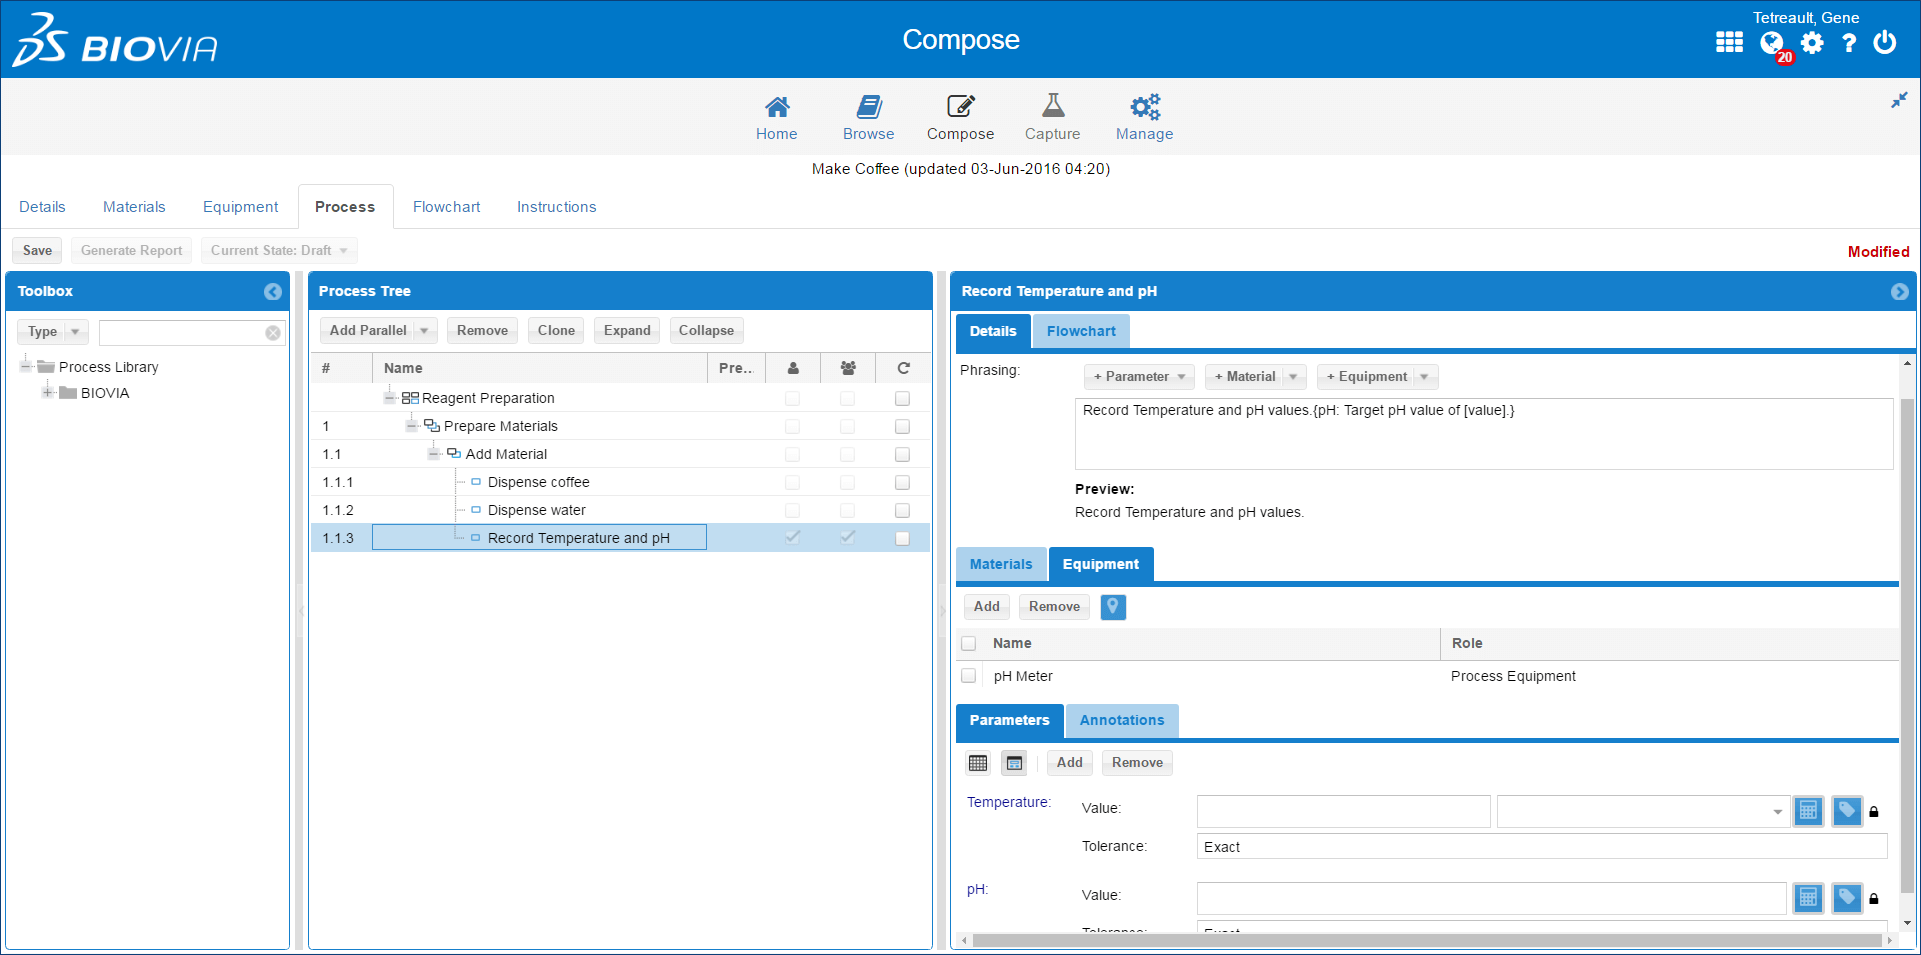Open notifications icon with badge 20
The image size is (1921, 955).
click(1772, 43)
